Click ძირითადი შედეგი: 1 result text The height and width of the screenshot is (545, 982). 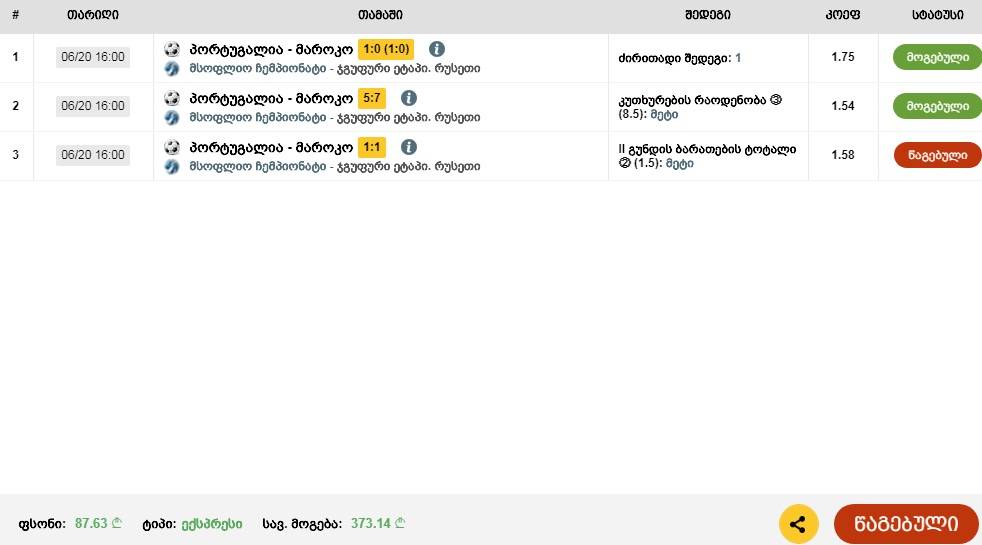680,58
